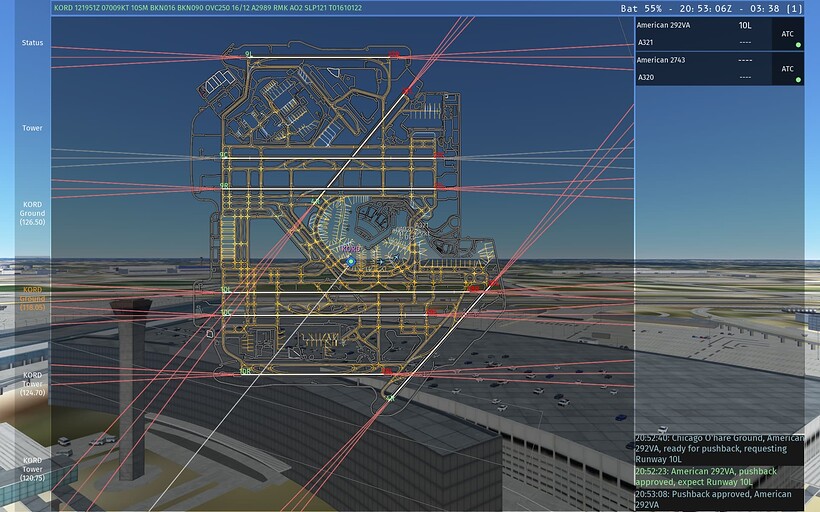Screen dimensions: 820x512
Task: Switch to KORD Ground 126.50 frequency
Action: 32,213
